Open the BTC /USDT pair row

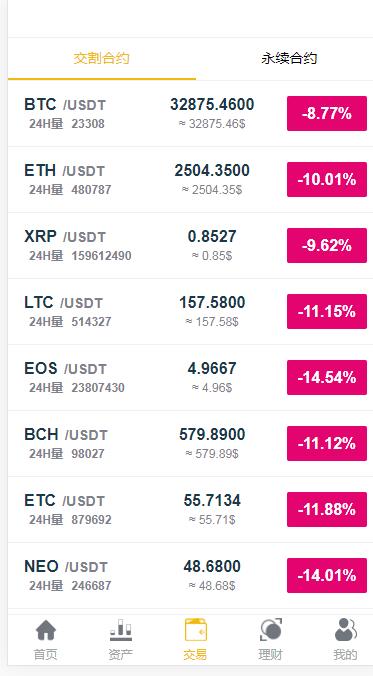coord(190,114)
